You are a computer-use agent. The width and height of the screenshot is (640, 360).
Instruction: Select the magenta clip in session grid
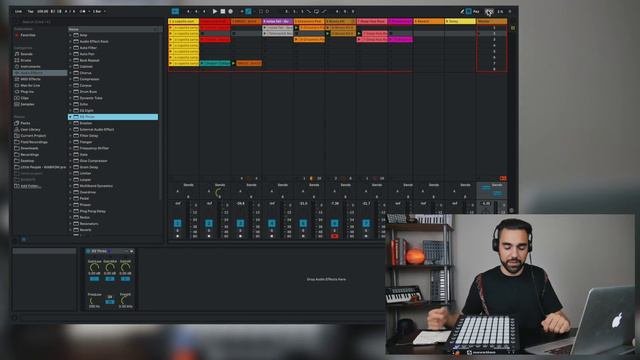coord(400,40)
